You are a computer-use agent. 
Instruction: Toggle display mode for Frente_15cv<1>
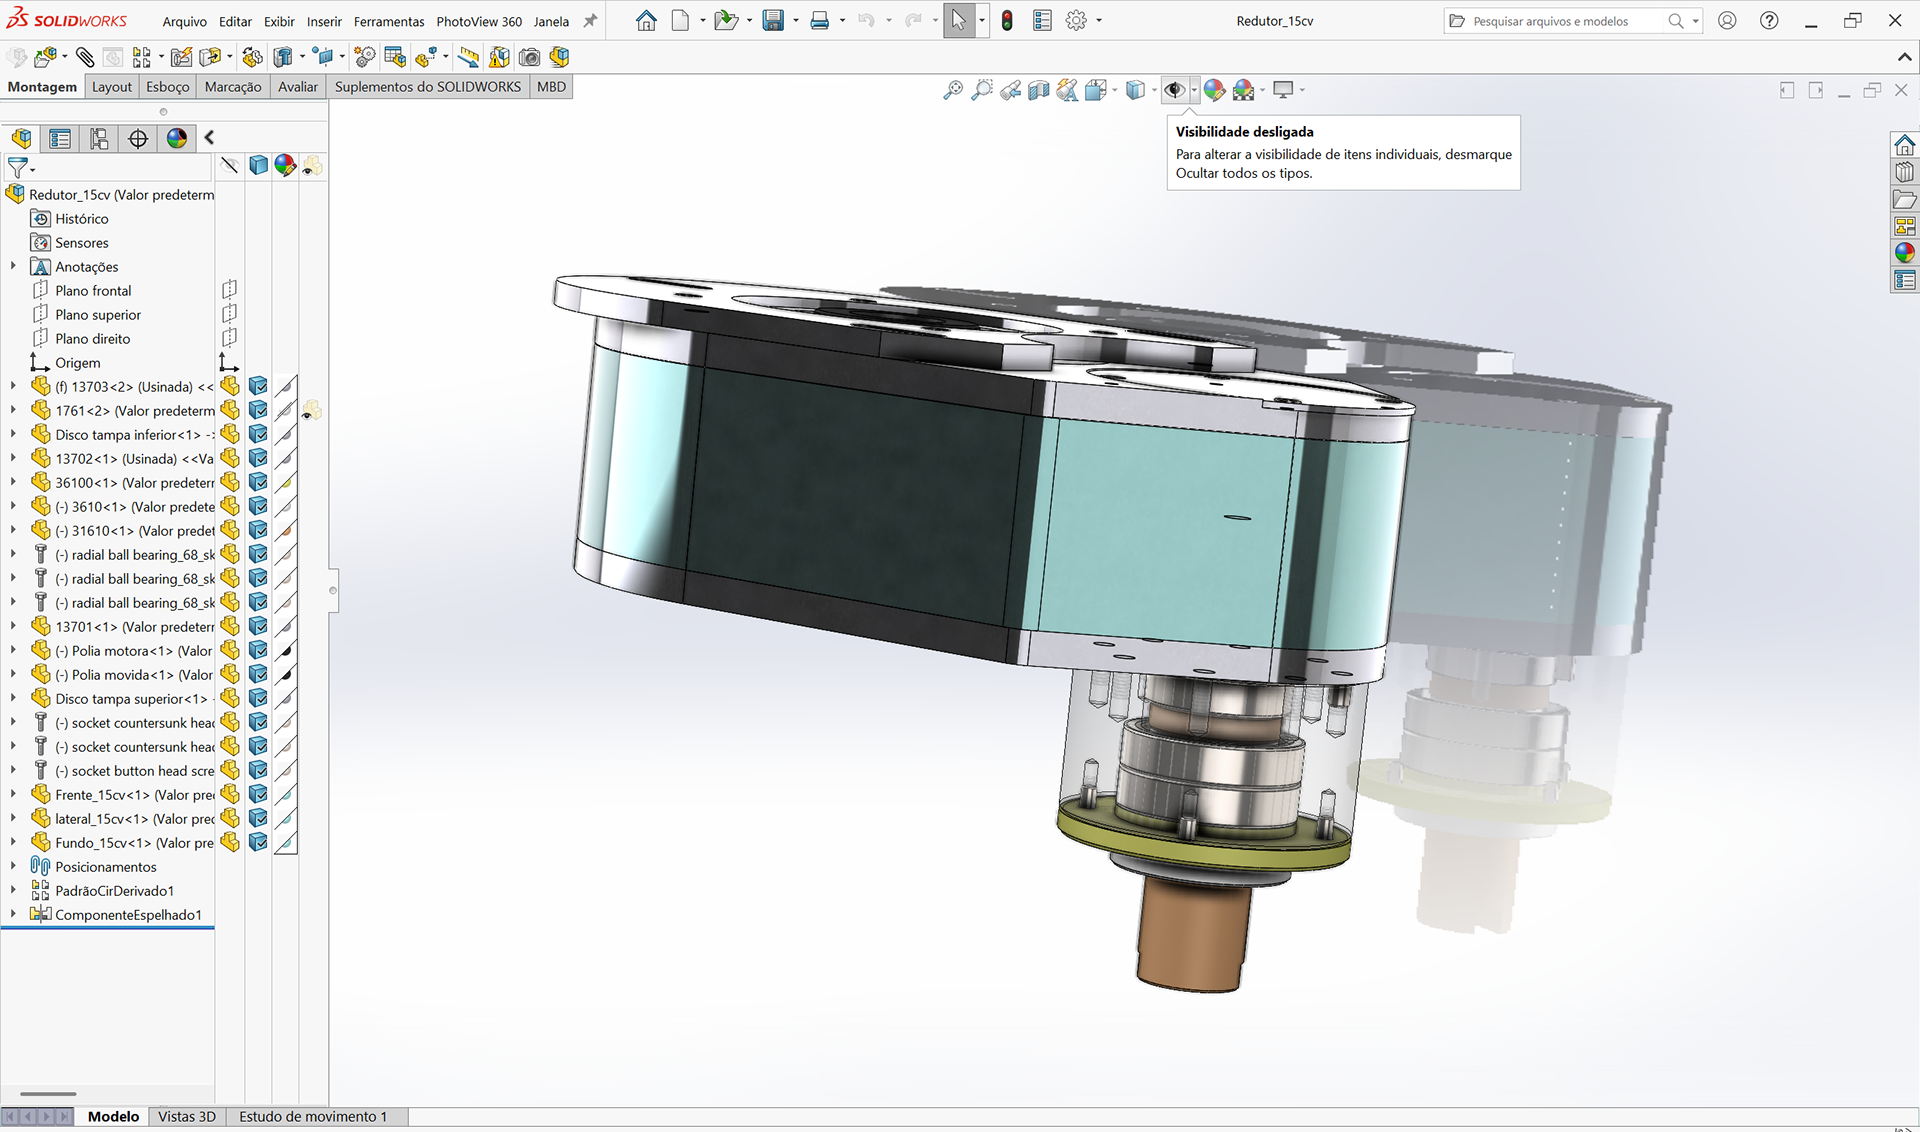click(258, 794)
